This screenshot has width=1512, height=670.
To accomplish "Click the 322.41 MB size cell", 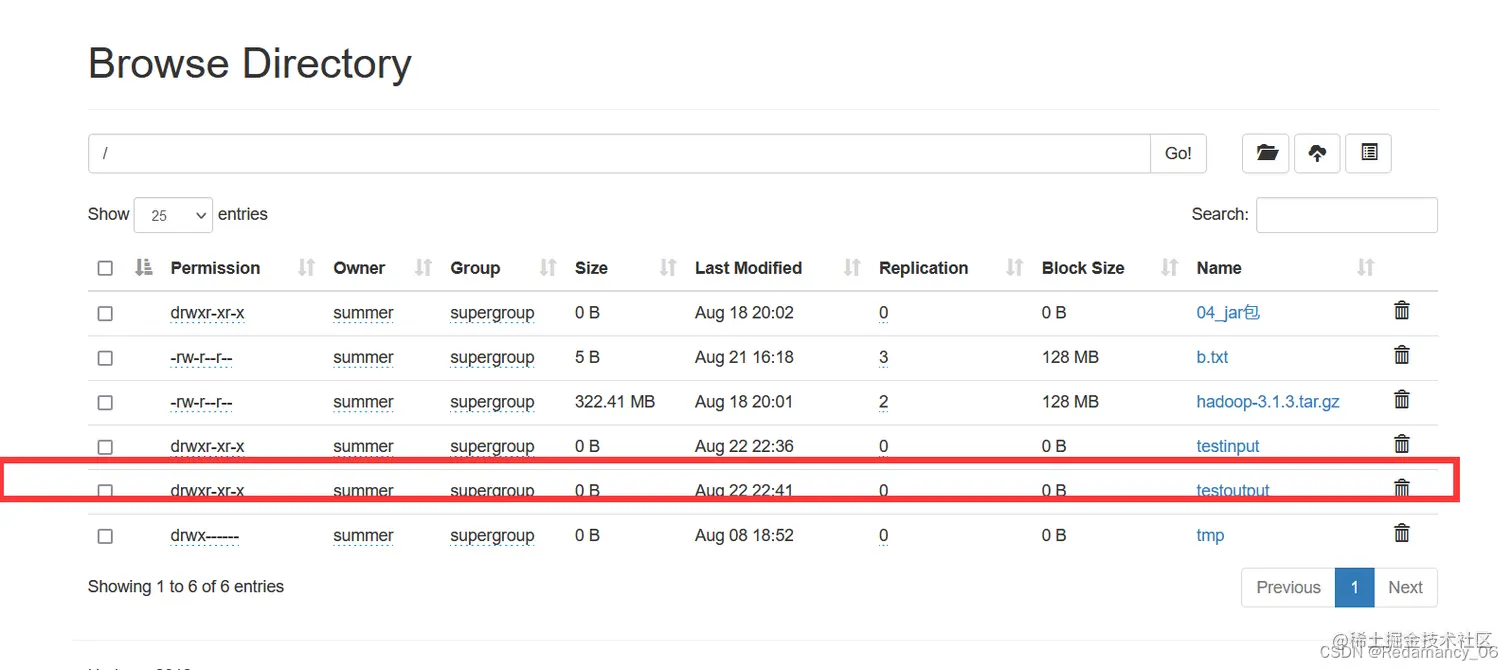I will tap(615, 402).
